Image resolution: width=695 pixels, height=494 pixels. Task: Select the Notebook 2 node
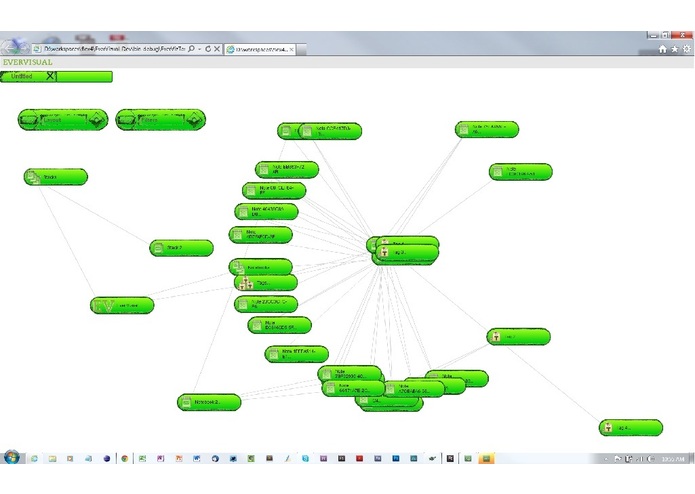click(x=209, y=402)
